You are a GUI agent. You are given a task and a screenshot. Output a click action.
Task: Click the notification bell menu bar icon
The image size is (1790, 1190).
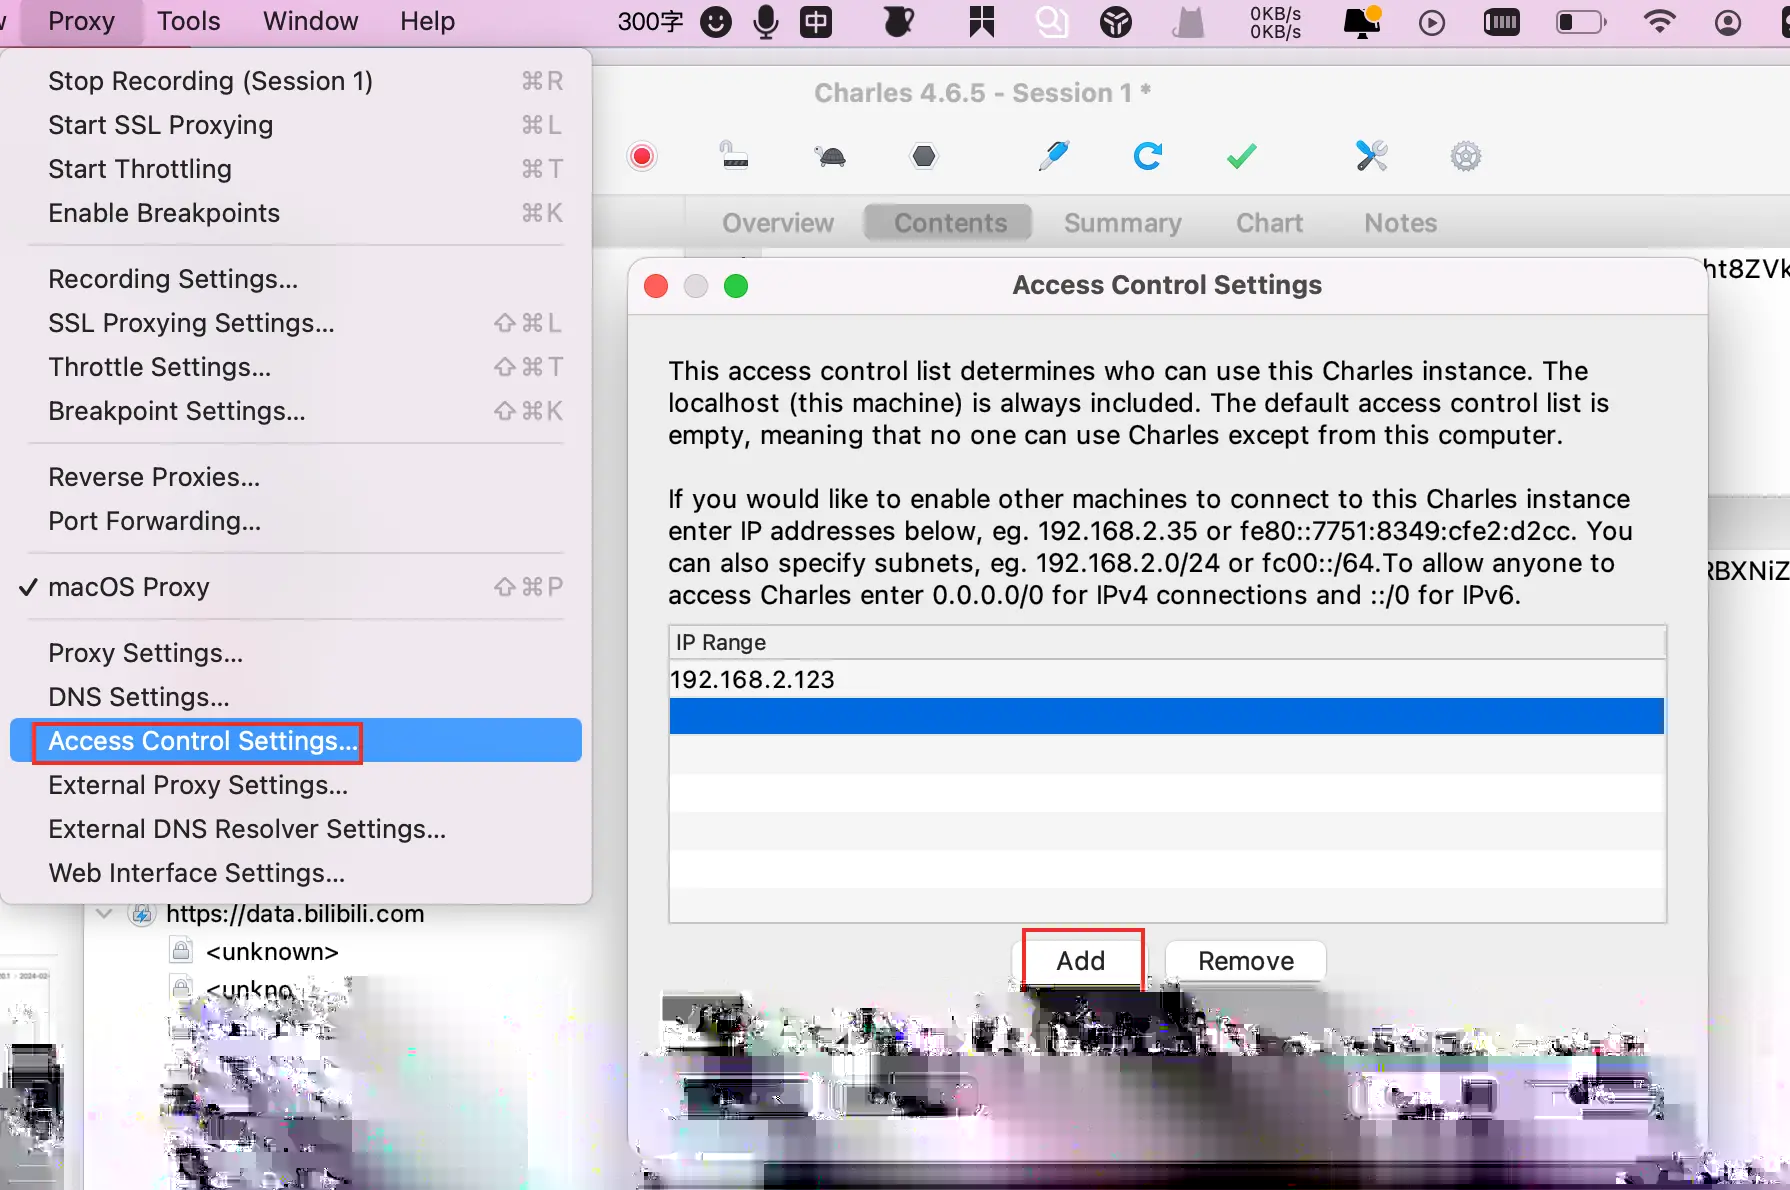click(1362, 22)
